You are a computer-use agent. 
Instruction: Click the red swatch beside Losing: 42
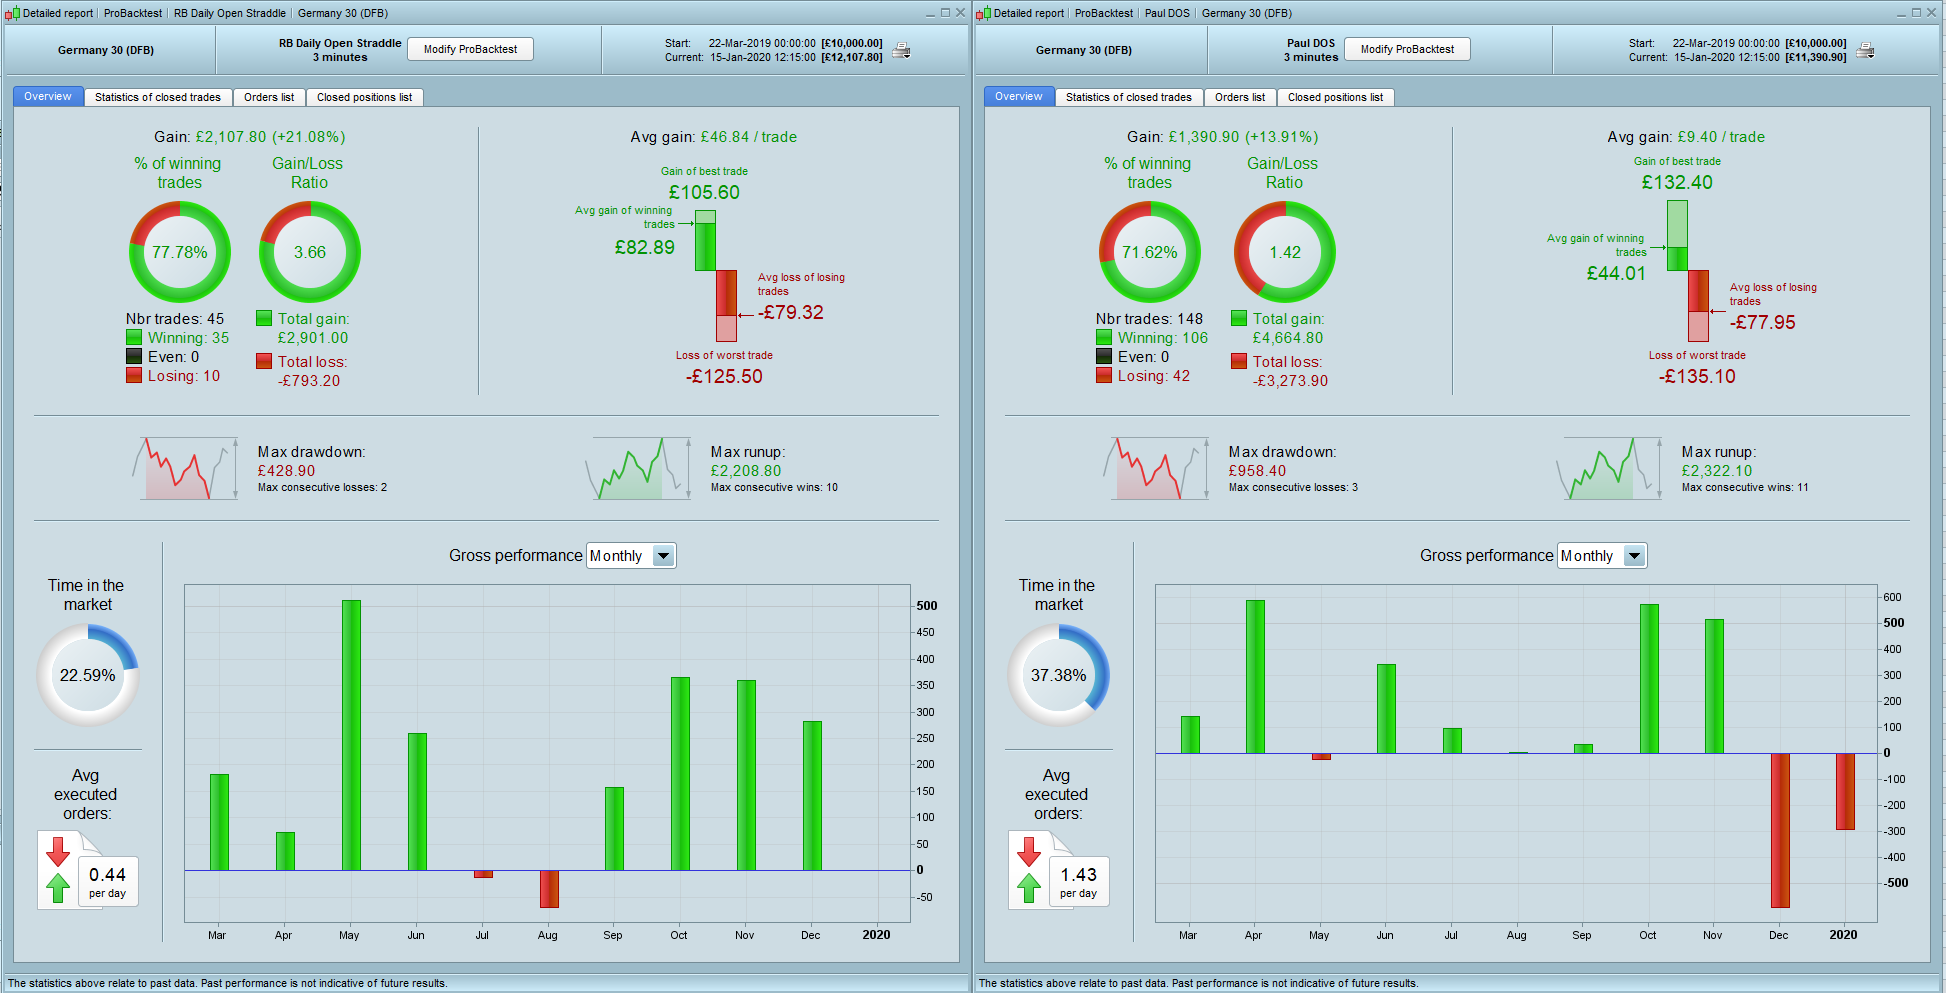click(1104, 376)
